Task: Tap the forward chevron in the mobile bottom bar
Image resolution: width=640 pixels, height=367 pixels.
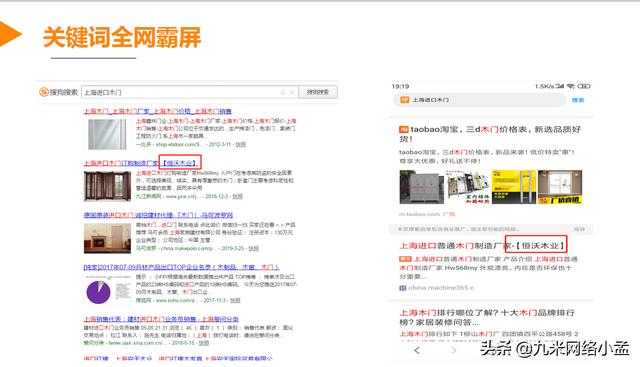Action: point(453,350)
